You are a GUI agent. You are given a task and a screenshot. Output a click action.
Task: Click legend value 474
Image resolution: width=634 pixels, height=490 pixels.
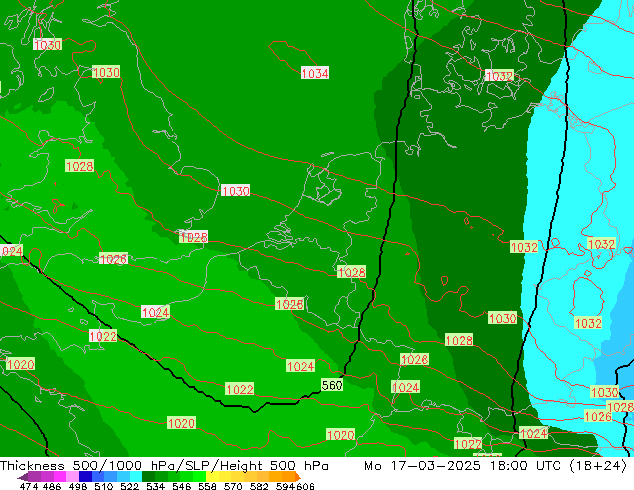(29, 486)
